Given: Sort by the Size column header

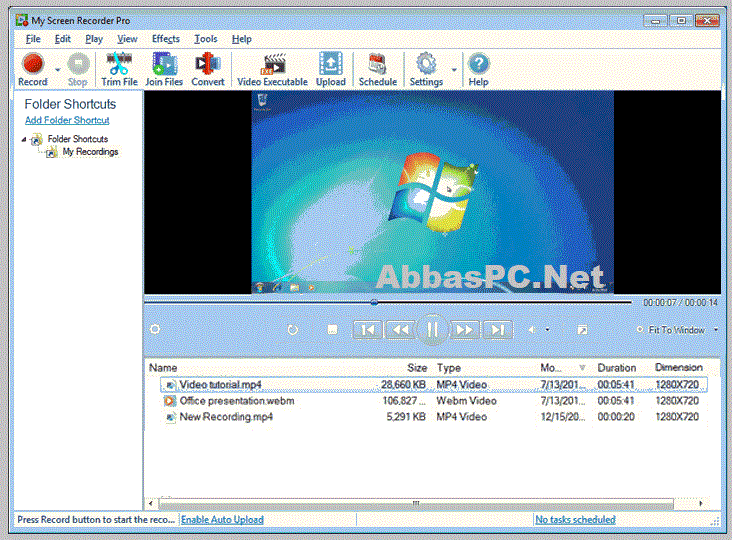Looking at the screenshot, I should coord(417,368).
